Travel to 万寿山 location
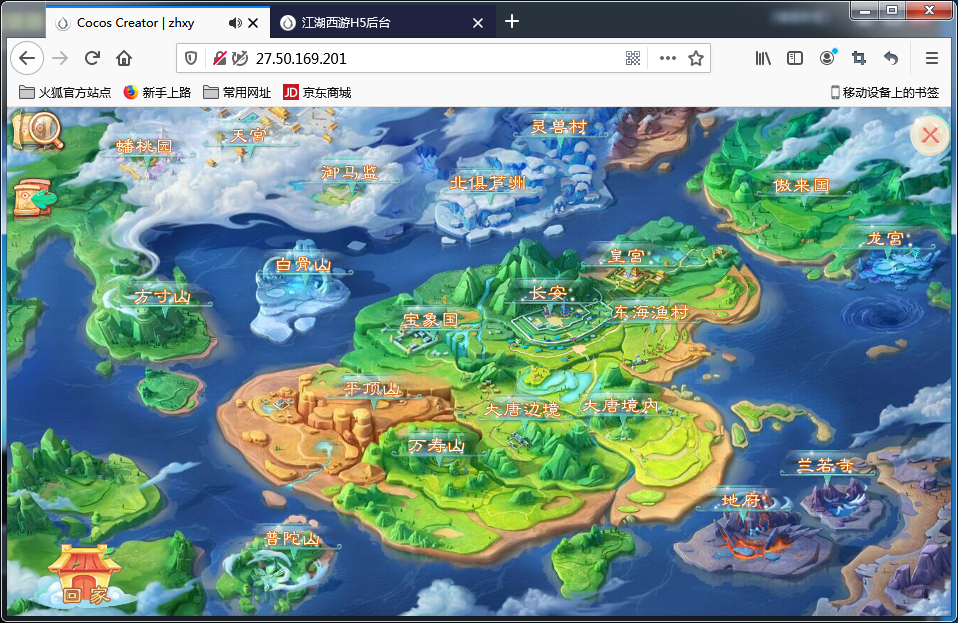This screenshot has height=623, width=958. [x=436, y=445]
